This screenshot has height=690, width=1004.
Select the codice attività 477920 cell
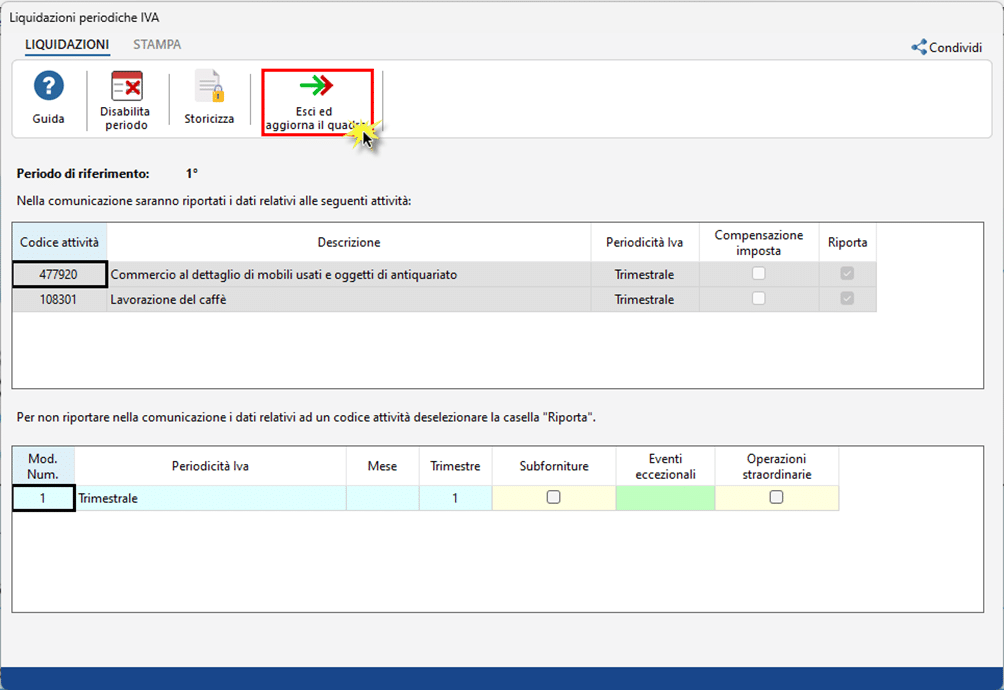pyautogui.click(x=59, y=274)
